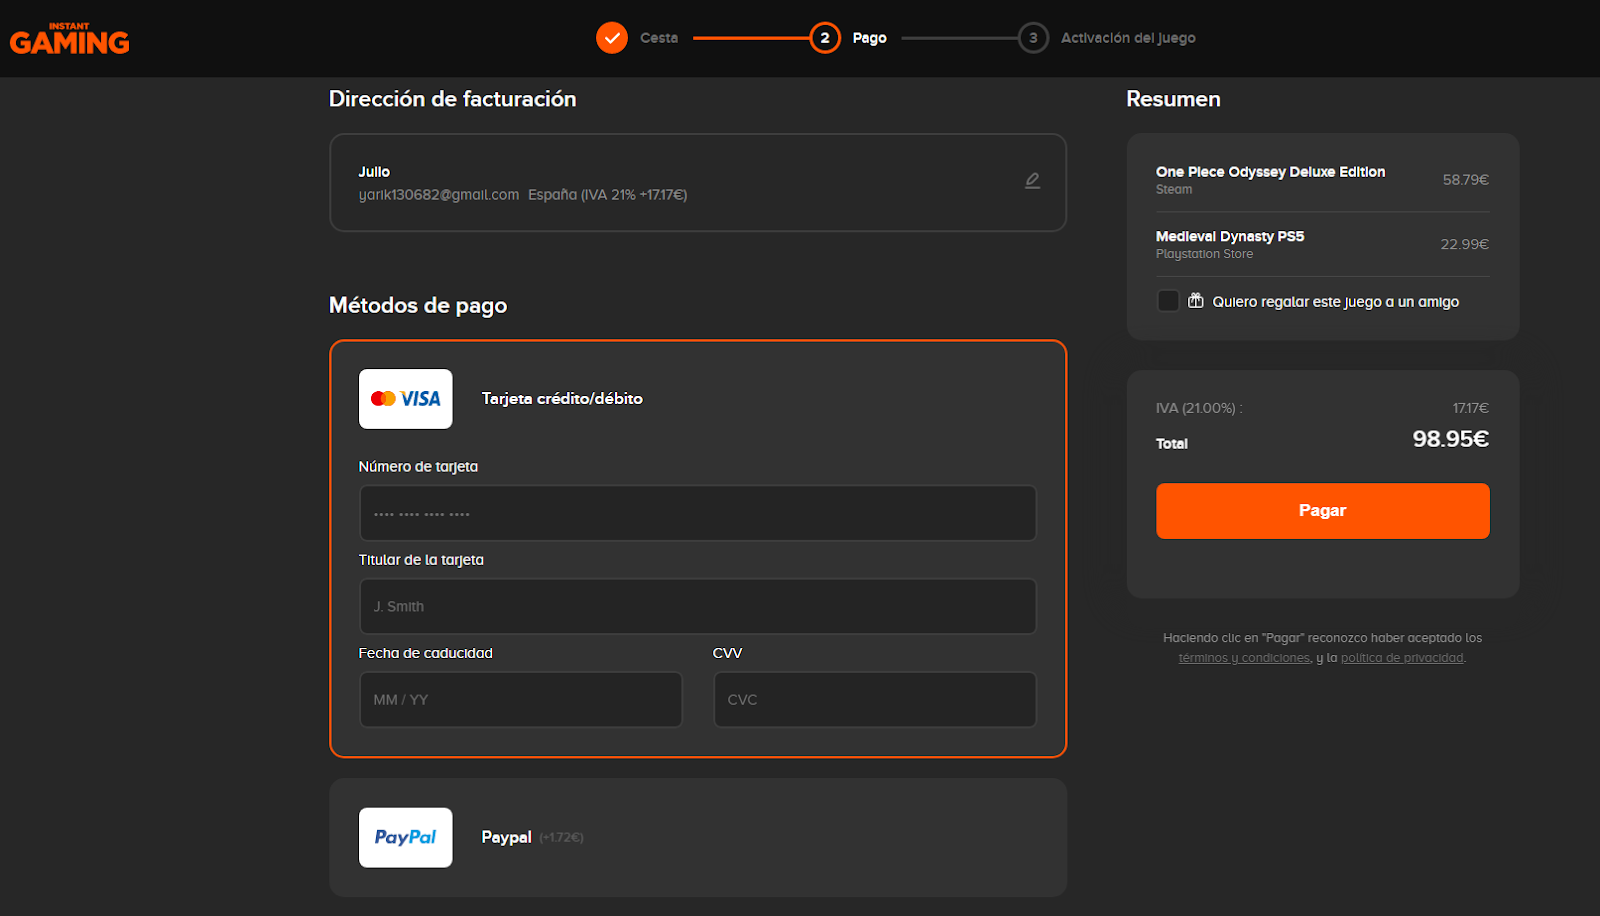1600x916 pixels.
Task: Focus the Fecha de caducidad MM/YY field
Action: click(521, 699)
